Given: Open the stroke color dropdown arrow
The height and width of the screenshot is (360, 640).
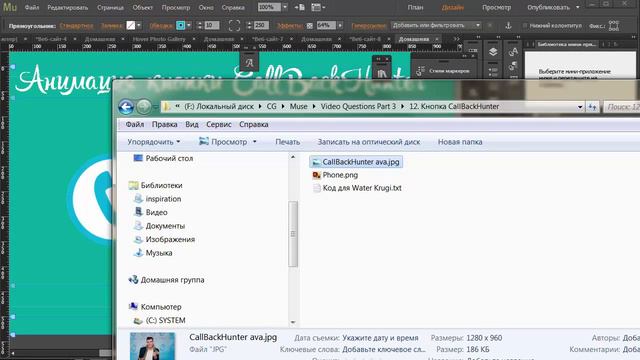Looking at the screenshot, I should pyautogui.click(x=189, y=25).
